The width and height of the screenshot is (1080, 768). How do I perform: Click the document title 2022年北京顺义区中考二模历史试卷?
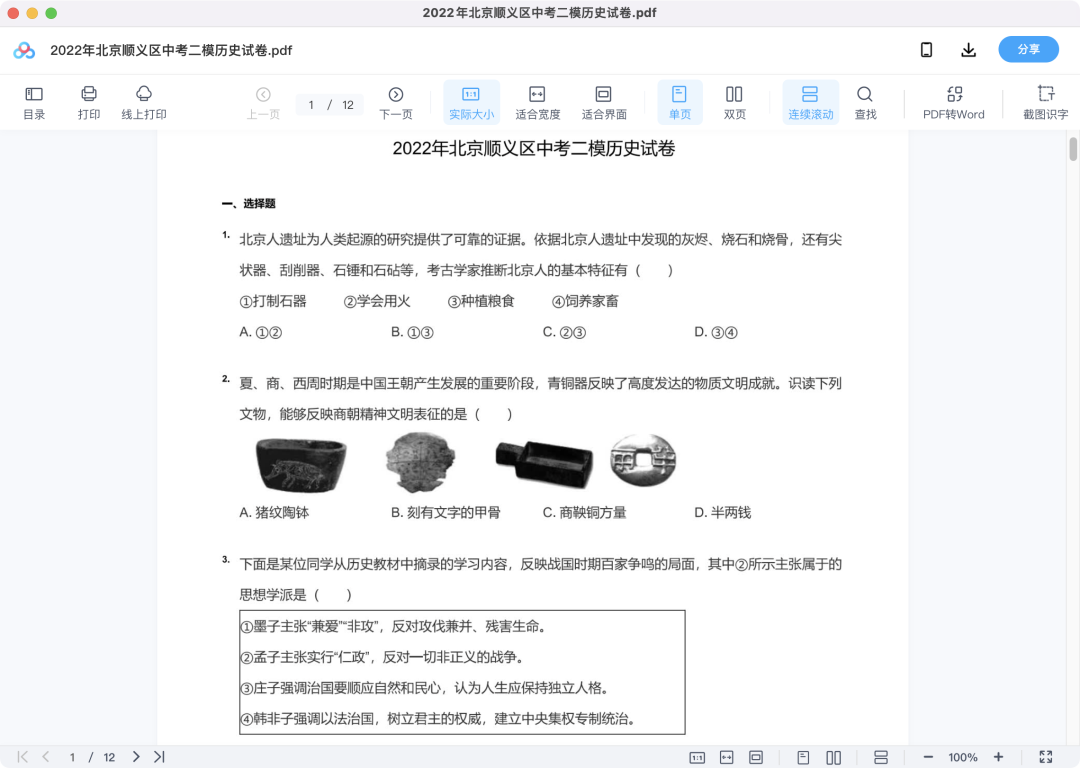(x=534, y=149)
